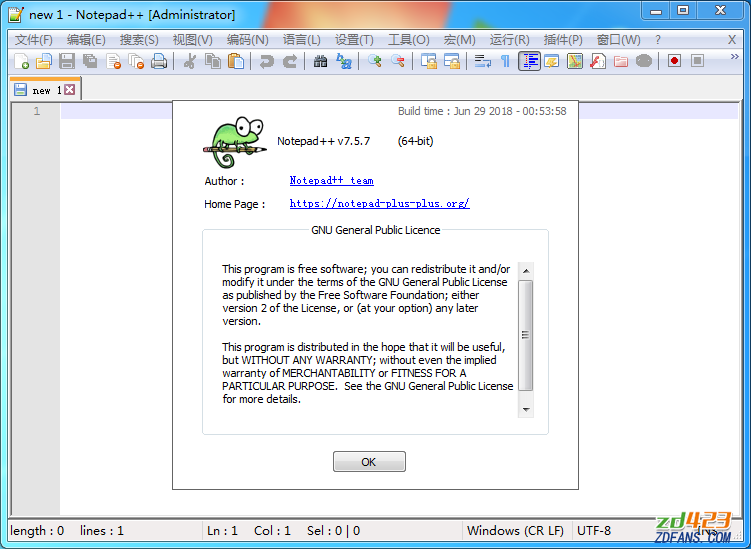Screen dimensions: 751x549
Task: Click Windows (CR LF) in status bar
Action: click(515, 531)
